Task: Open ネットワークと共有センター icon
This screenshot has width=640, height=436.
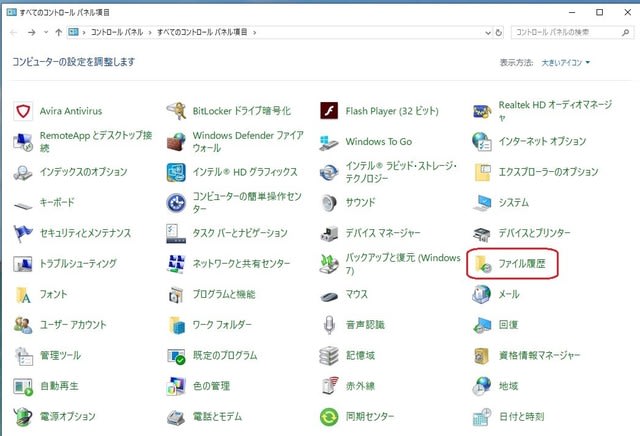Action: coord(176,264)
